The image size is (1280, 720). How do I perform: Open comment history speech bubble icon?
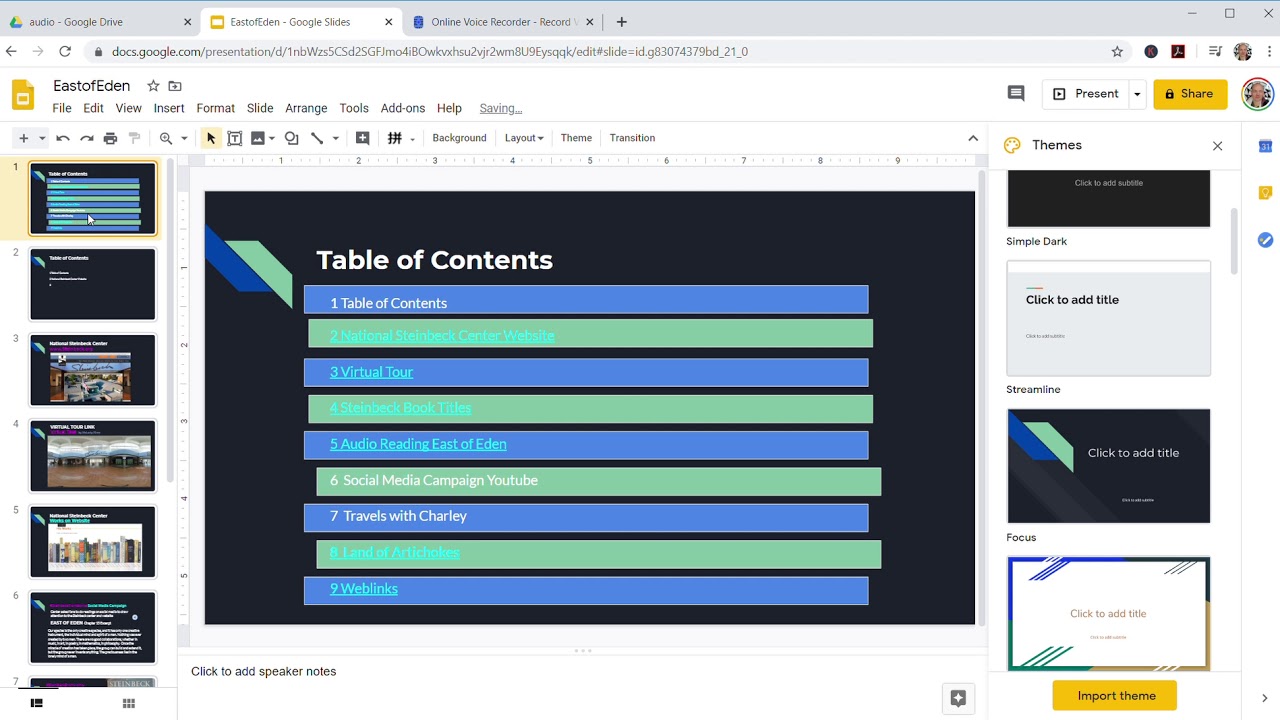pos(1016,93)
